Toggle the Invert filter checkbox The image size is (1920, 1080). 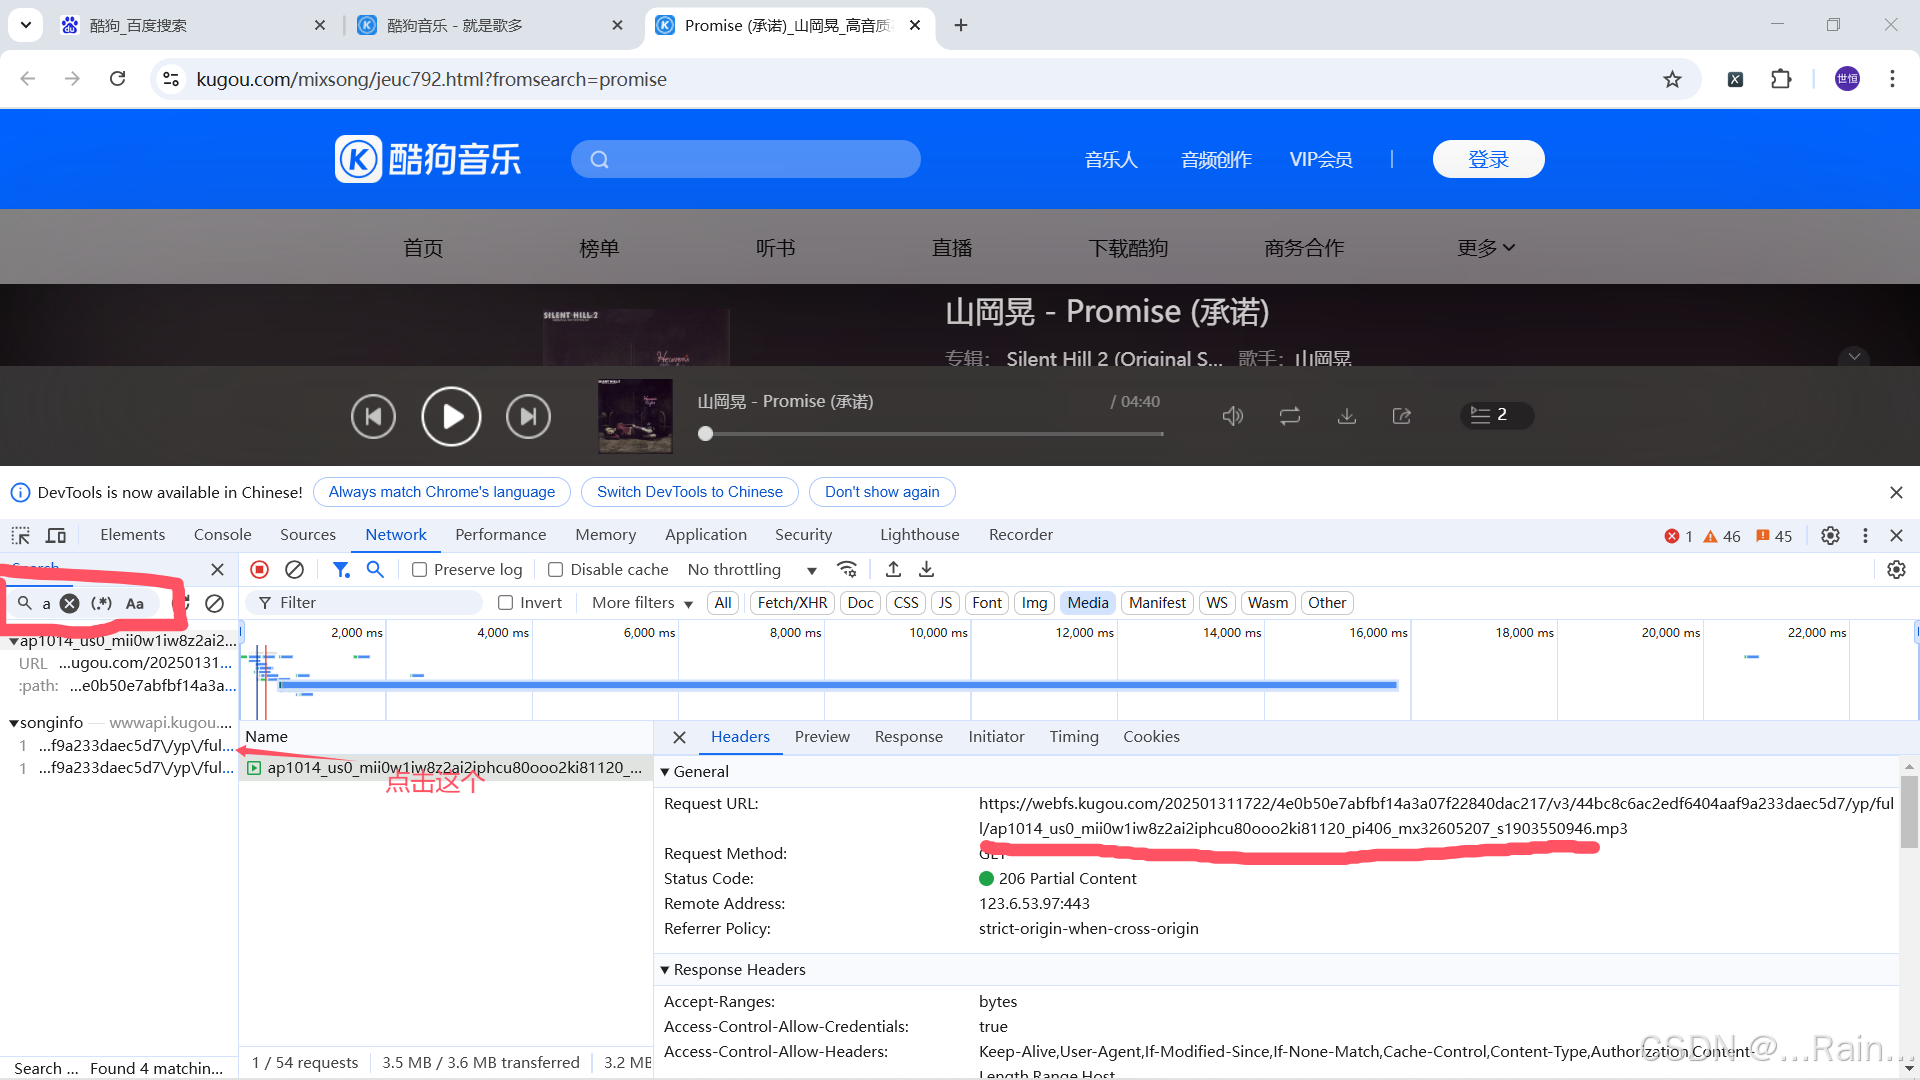[x=506, y=602]
